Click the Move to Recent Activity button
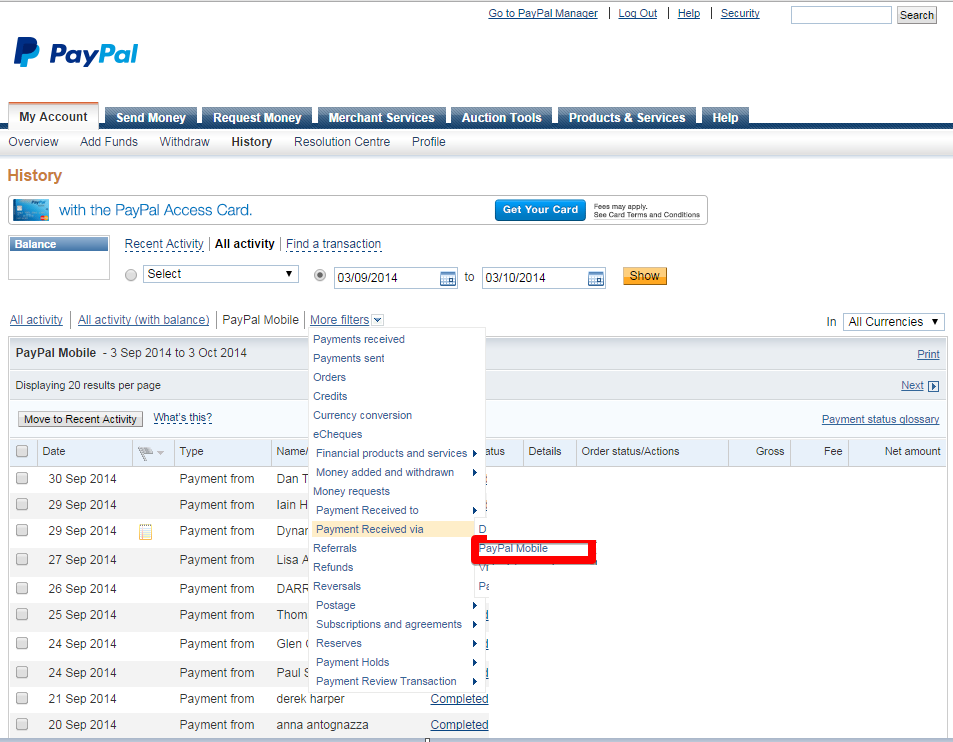Image resolution: width=953 pixels, height=742 pixels. click(80, 419)
